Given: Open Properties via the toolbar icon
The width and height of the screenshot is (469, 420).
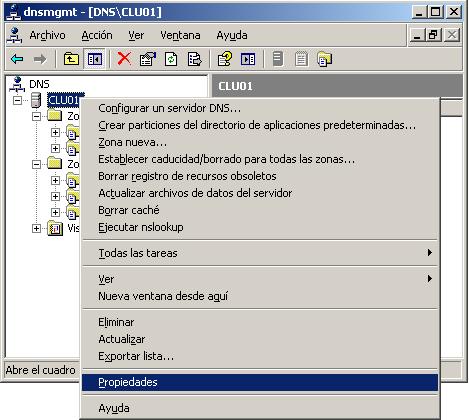Looking at the screenshot, I should pos(148,59).
